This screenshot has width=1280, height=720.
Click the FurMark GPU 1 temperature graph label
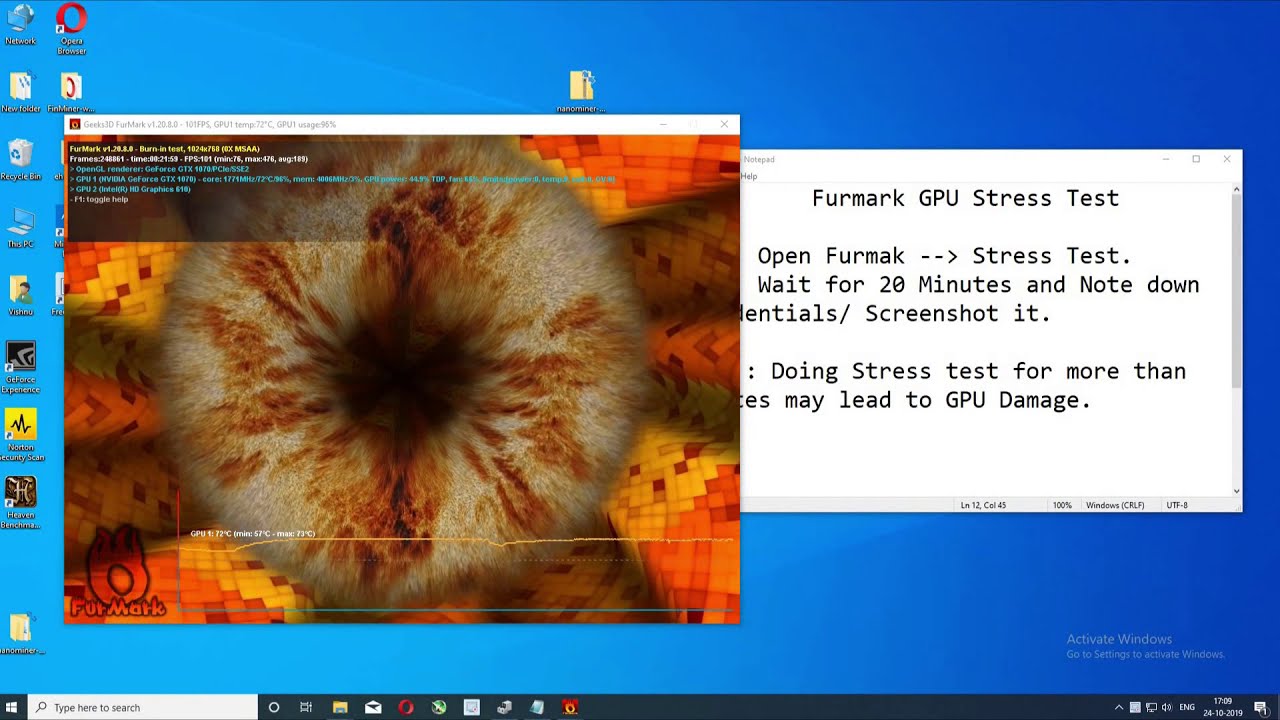252,534
